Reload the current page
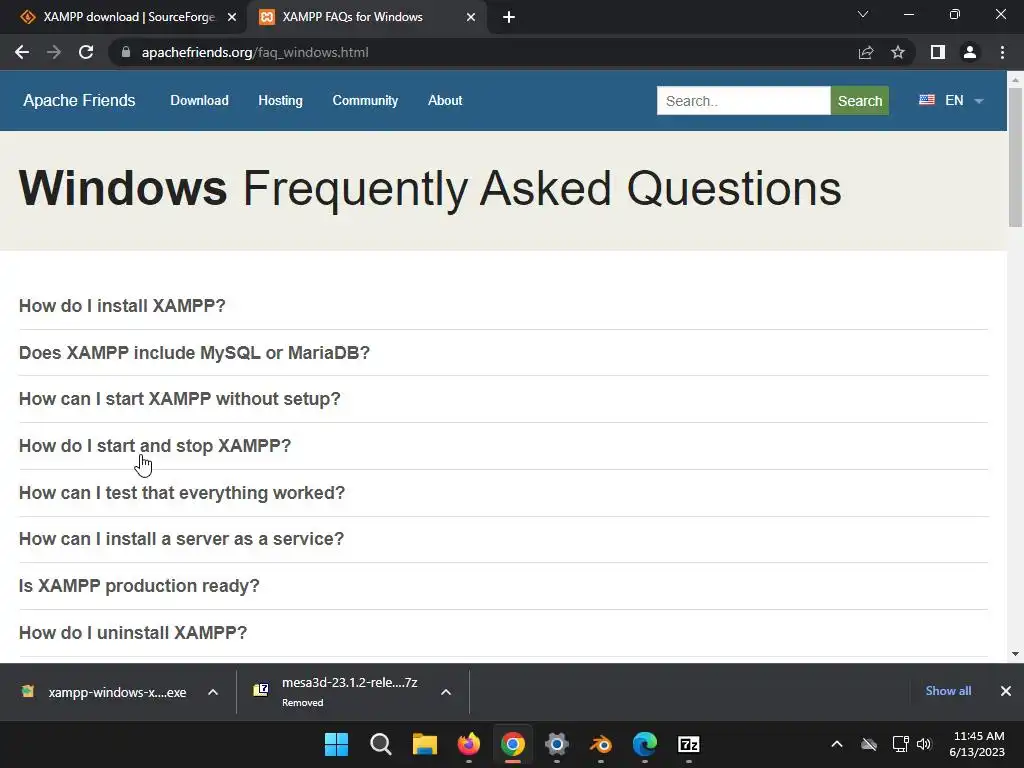This screenshot has height=768, width=1024. coord(86,52)
